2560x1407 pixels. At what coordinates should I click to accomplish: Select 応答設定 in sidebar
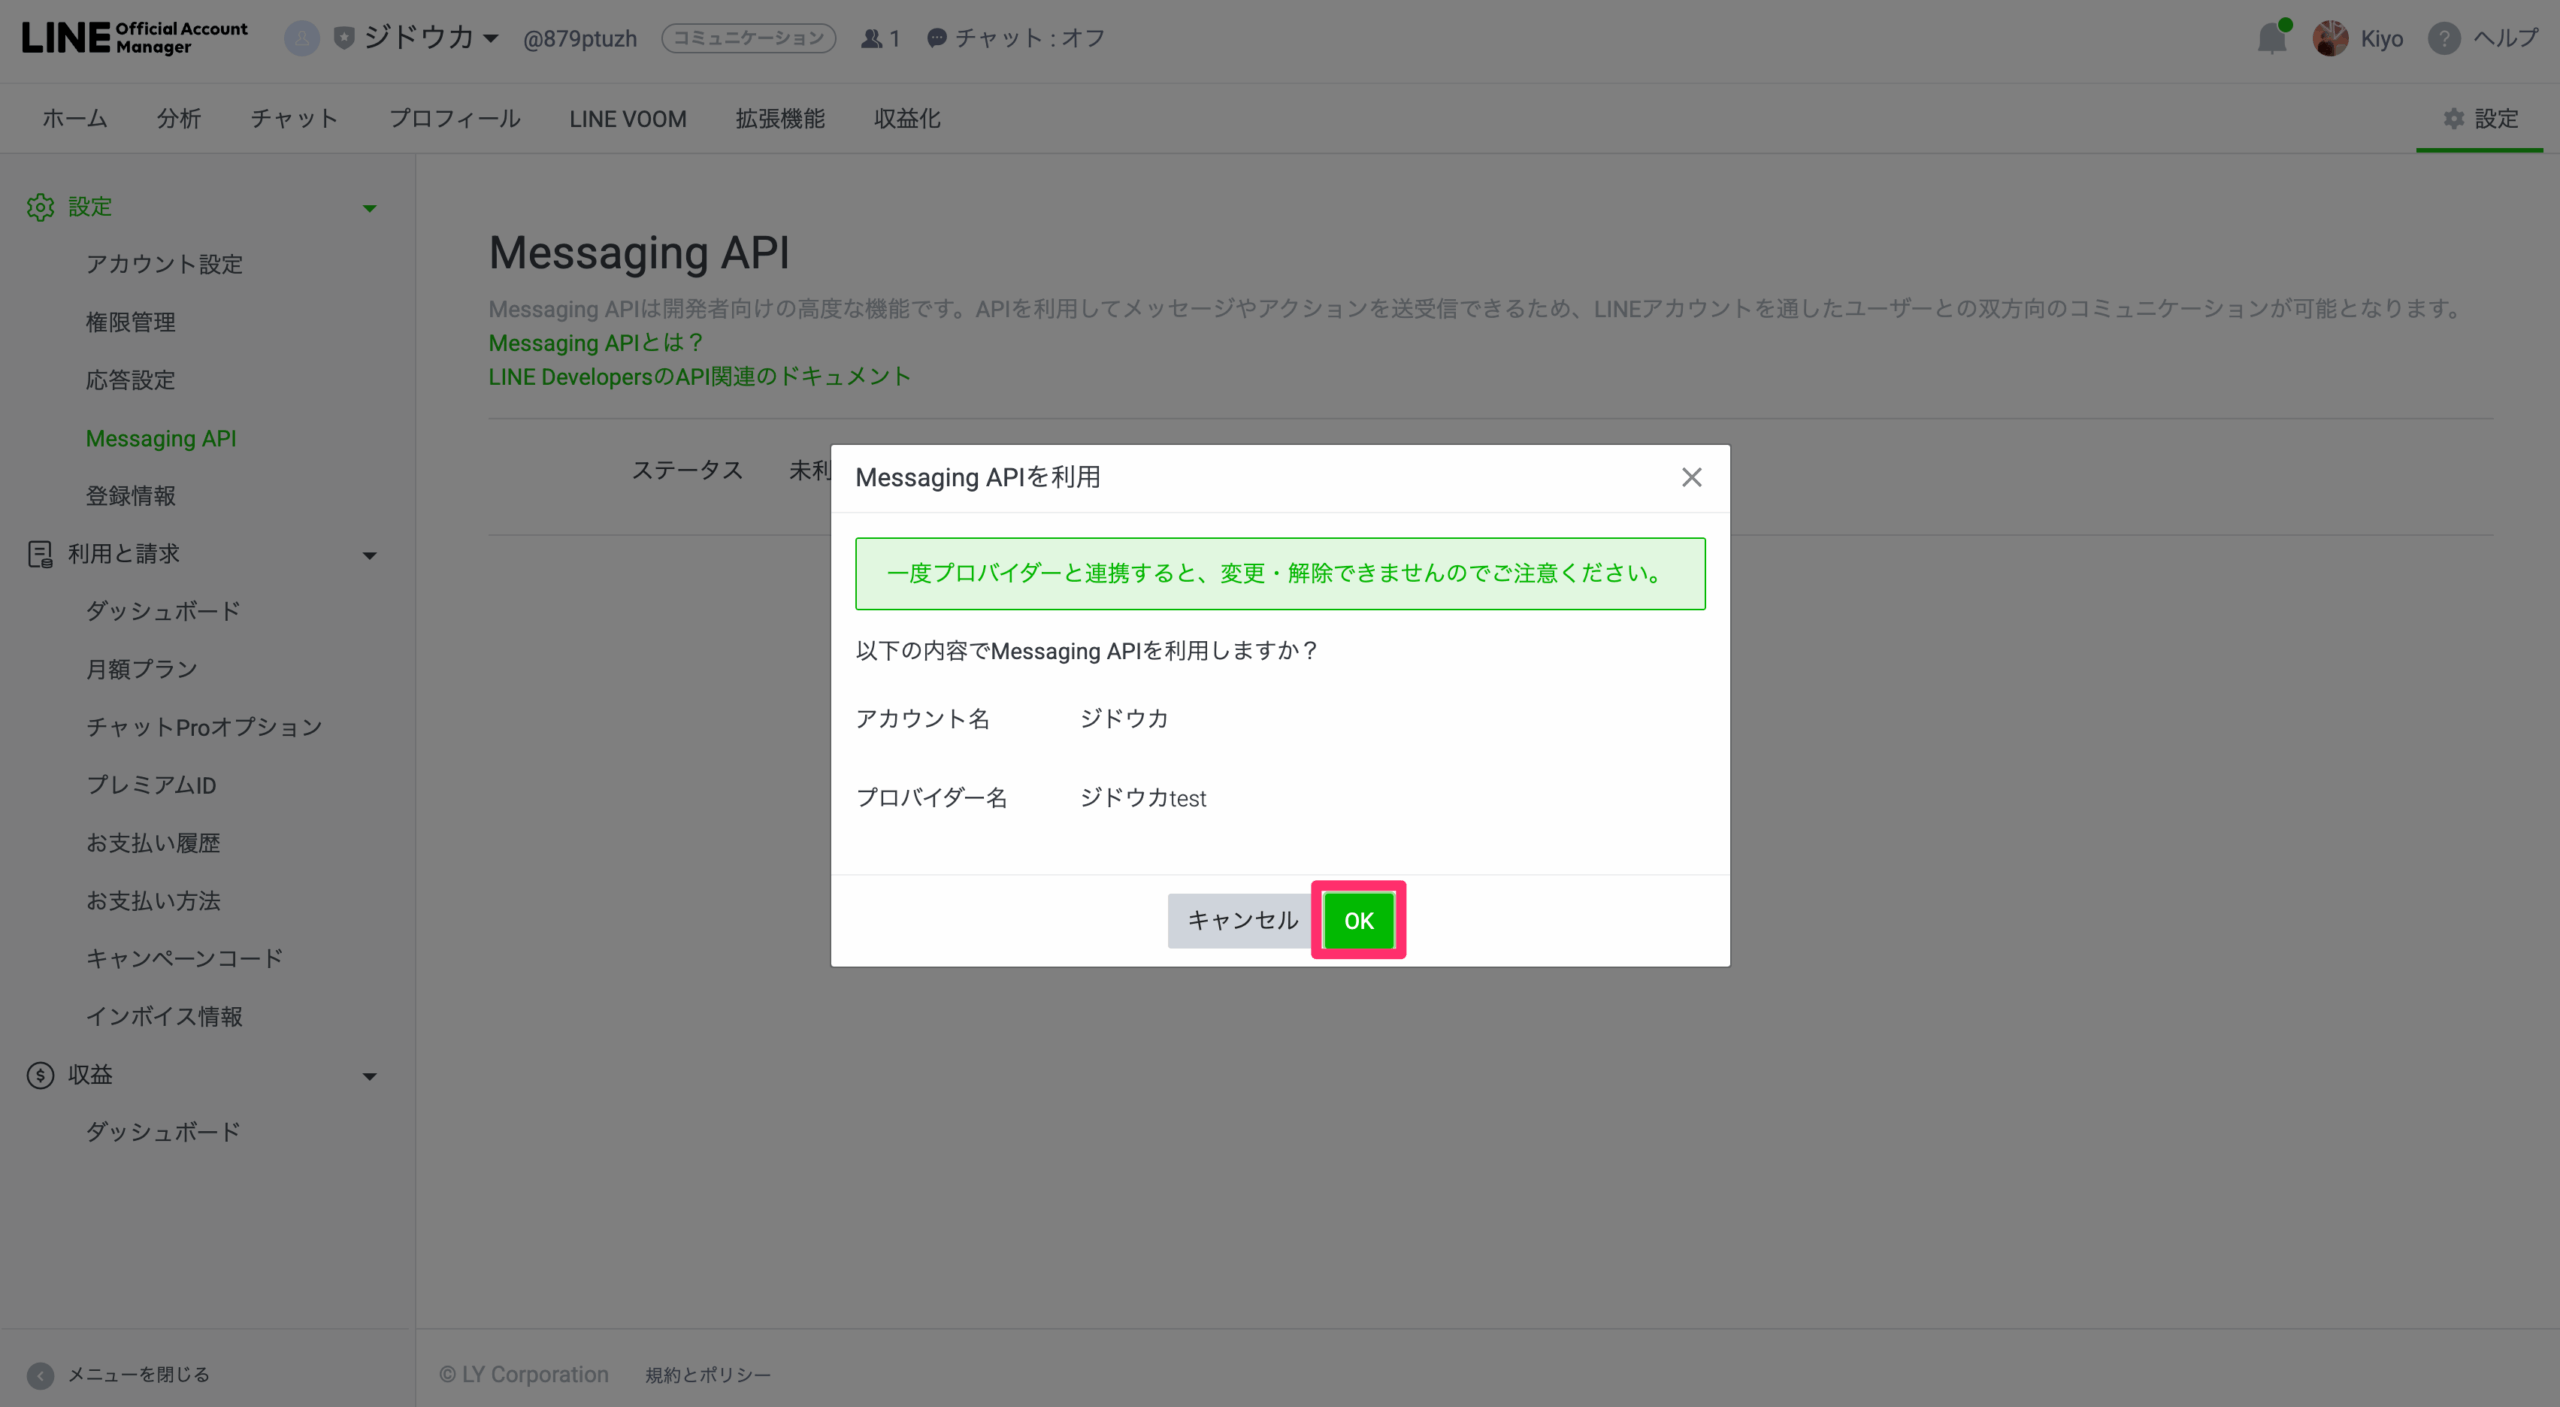[131, 380]
